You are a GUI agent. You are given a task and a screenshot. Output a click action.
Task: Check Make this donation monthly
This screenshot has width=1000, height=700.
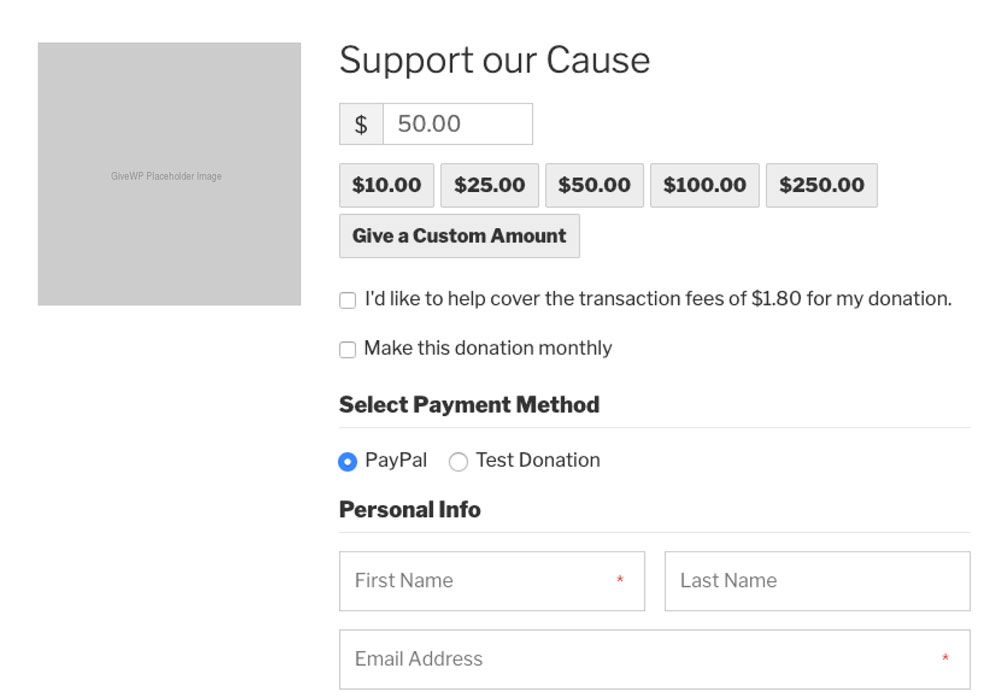(348, 349)
